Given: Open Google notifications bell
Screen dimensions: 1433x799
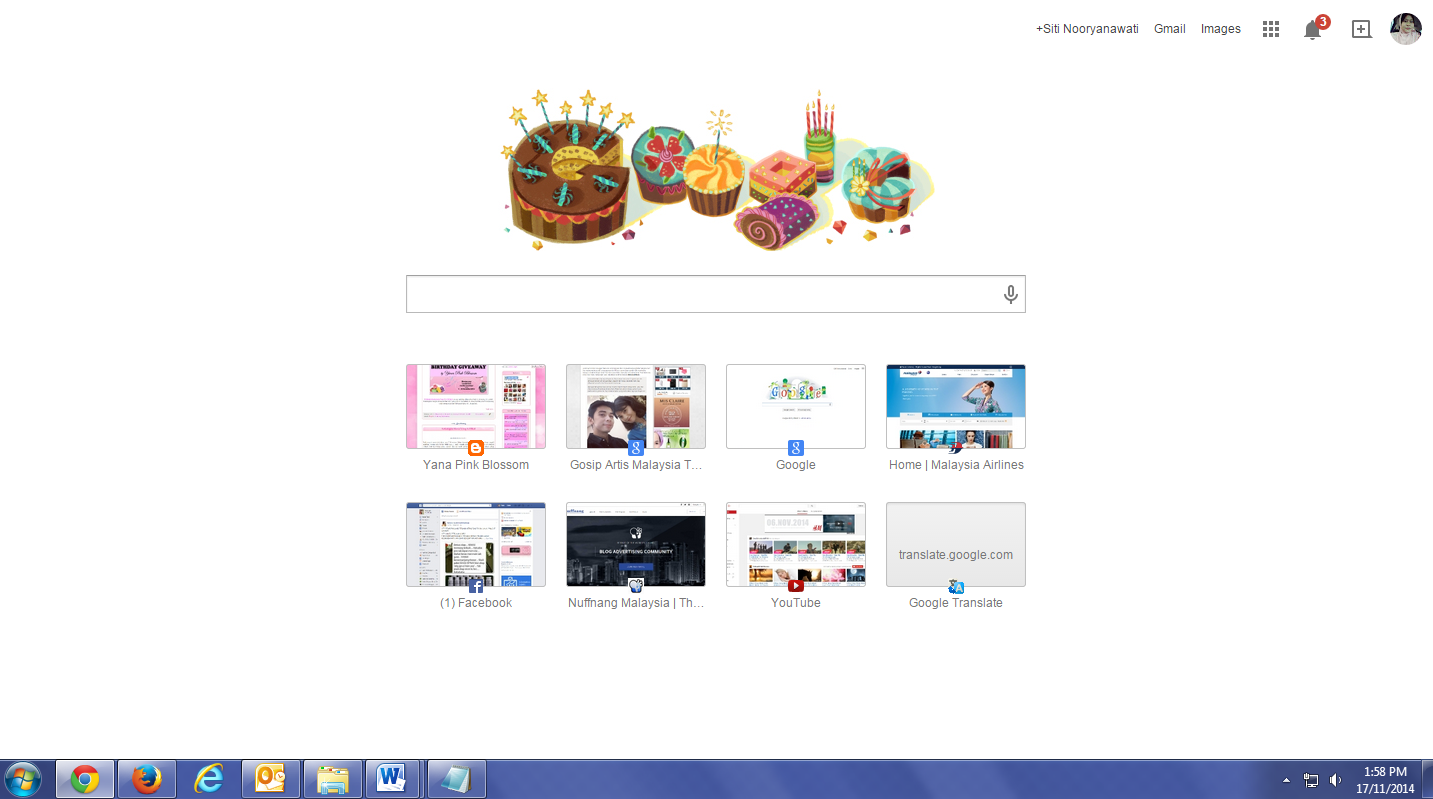Looking at the screenshot, I should pyautogui.click(x=1315, y=28).
